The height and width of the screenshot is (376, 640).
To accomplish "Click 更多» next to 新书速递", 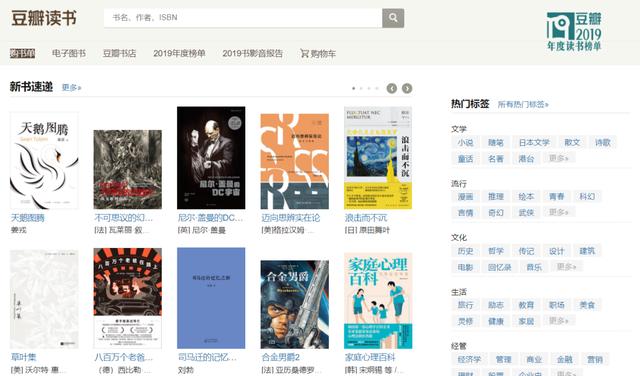I will coord(71,87).
